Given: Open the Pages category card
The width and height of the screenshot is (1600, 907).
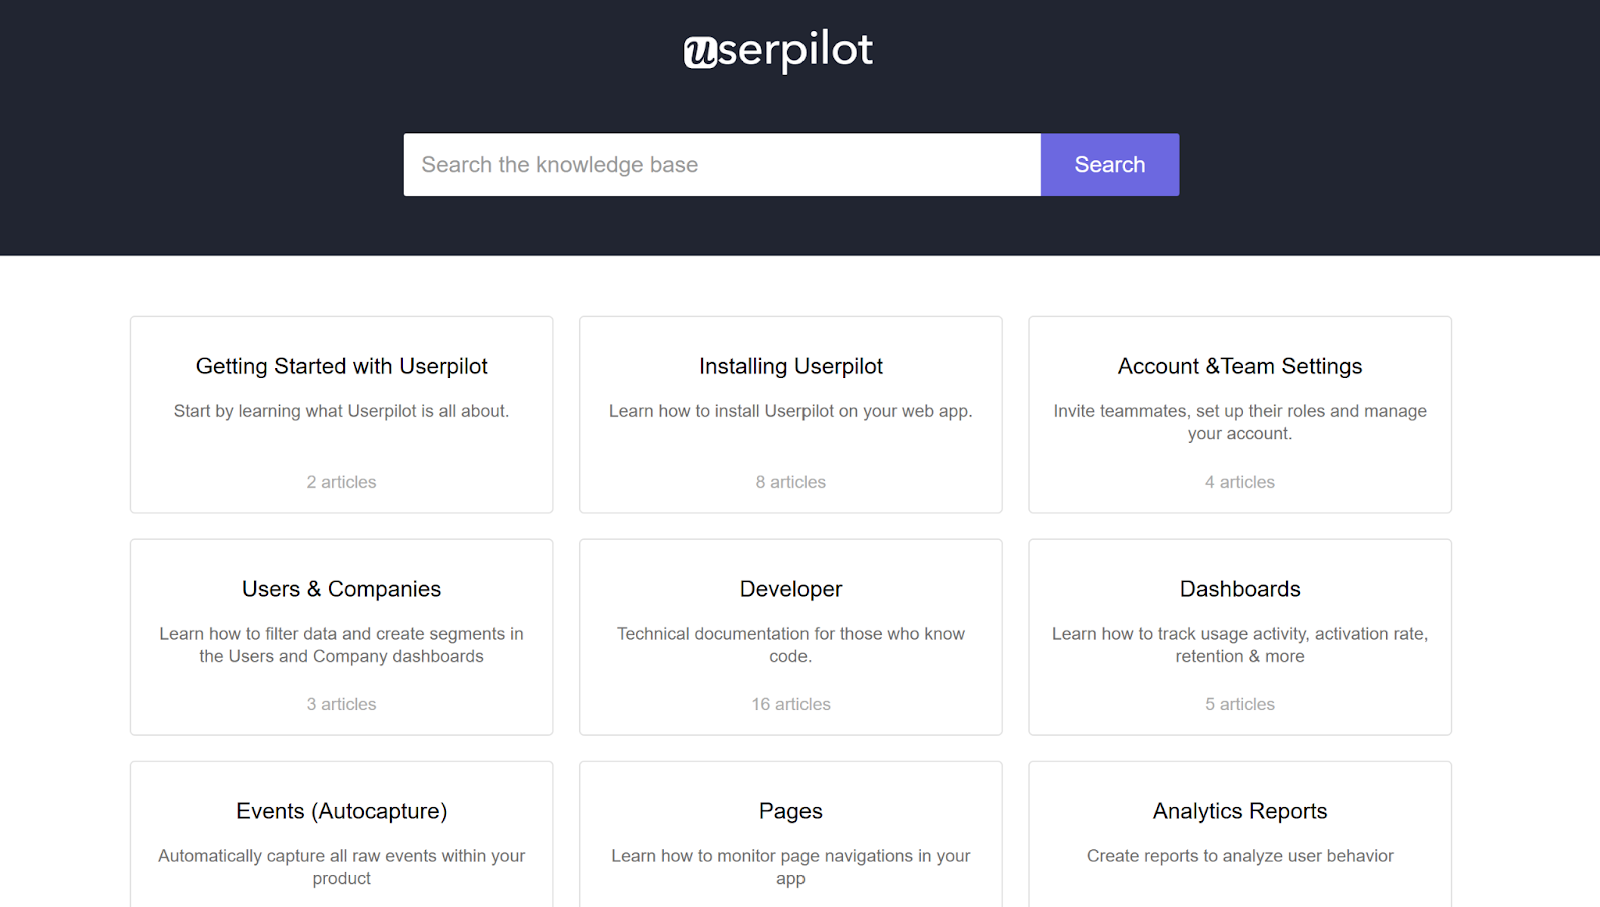Looking at the screenshot, I should tap(791, 835).
